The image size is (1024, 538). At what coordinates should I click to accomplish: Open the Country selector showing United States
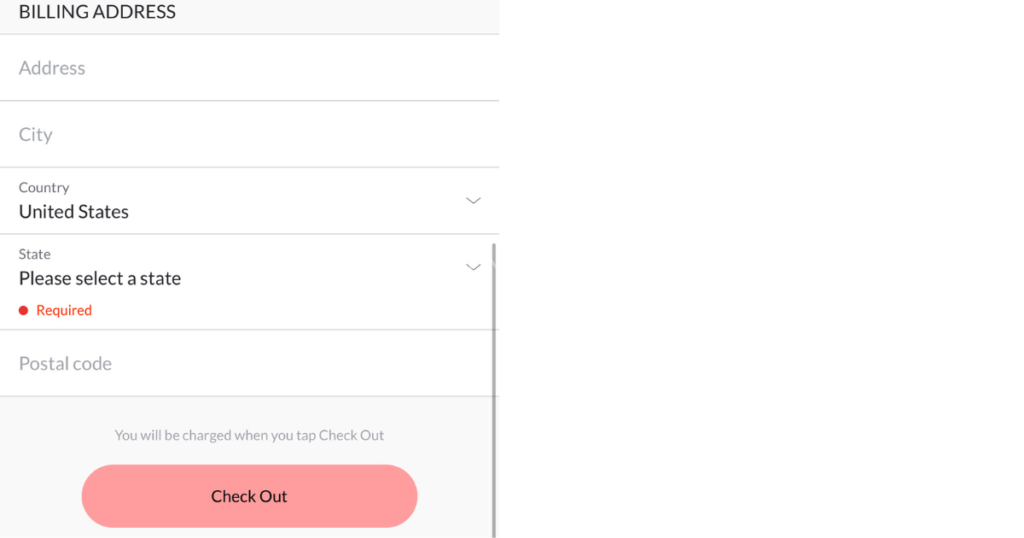coord(240,201)
